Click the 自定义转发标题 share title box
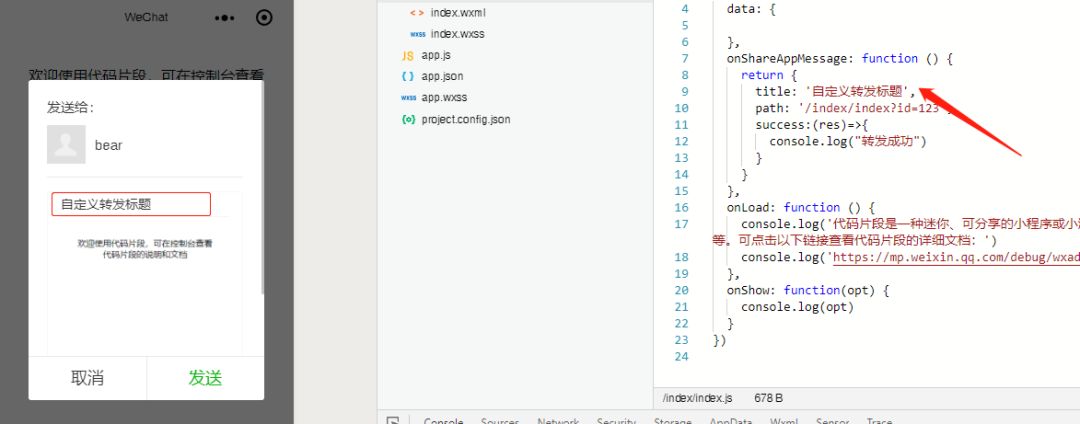This screenshot has width=1080, height=424. click(131, 204)
